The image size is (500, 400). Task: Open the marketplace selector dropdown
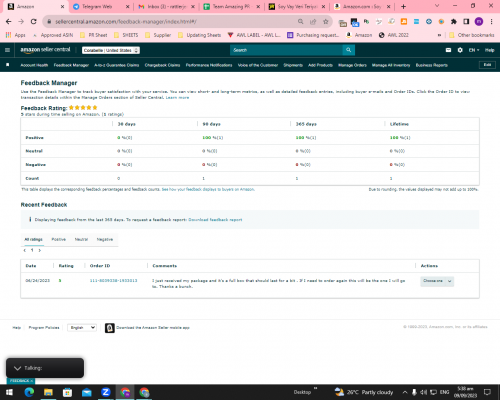[111, 50]
